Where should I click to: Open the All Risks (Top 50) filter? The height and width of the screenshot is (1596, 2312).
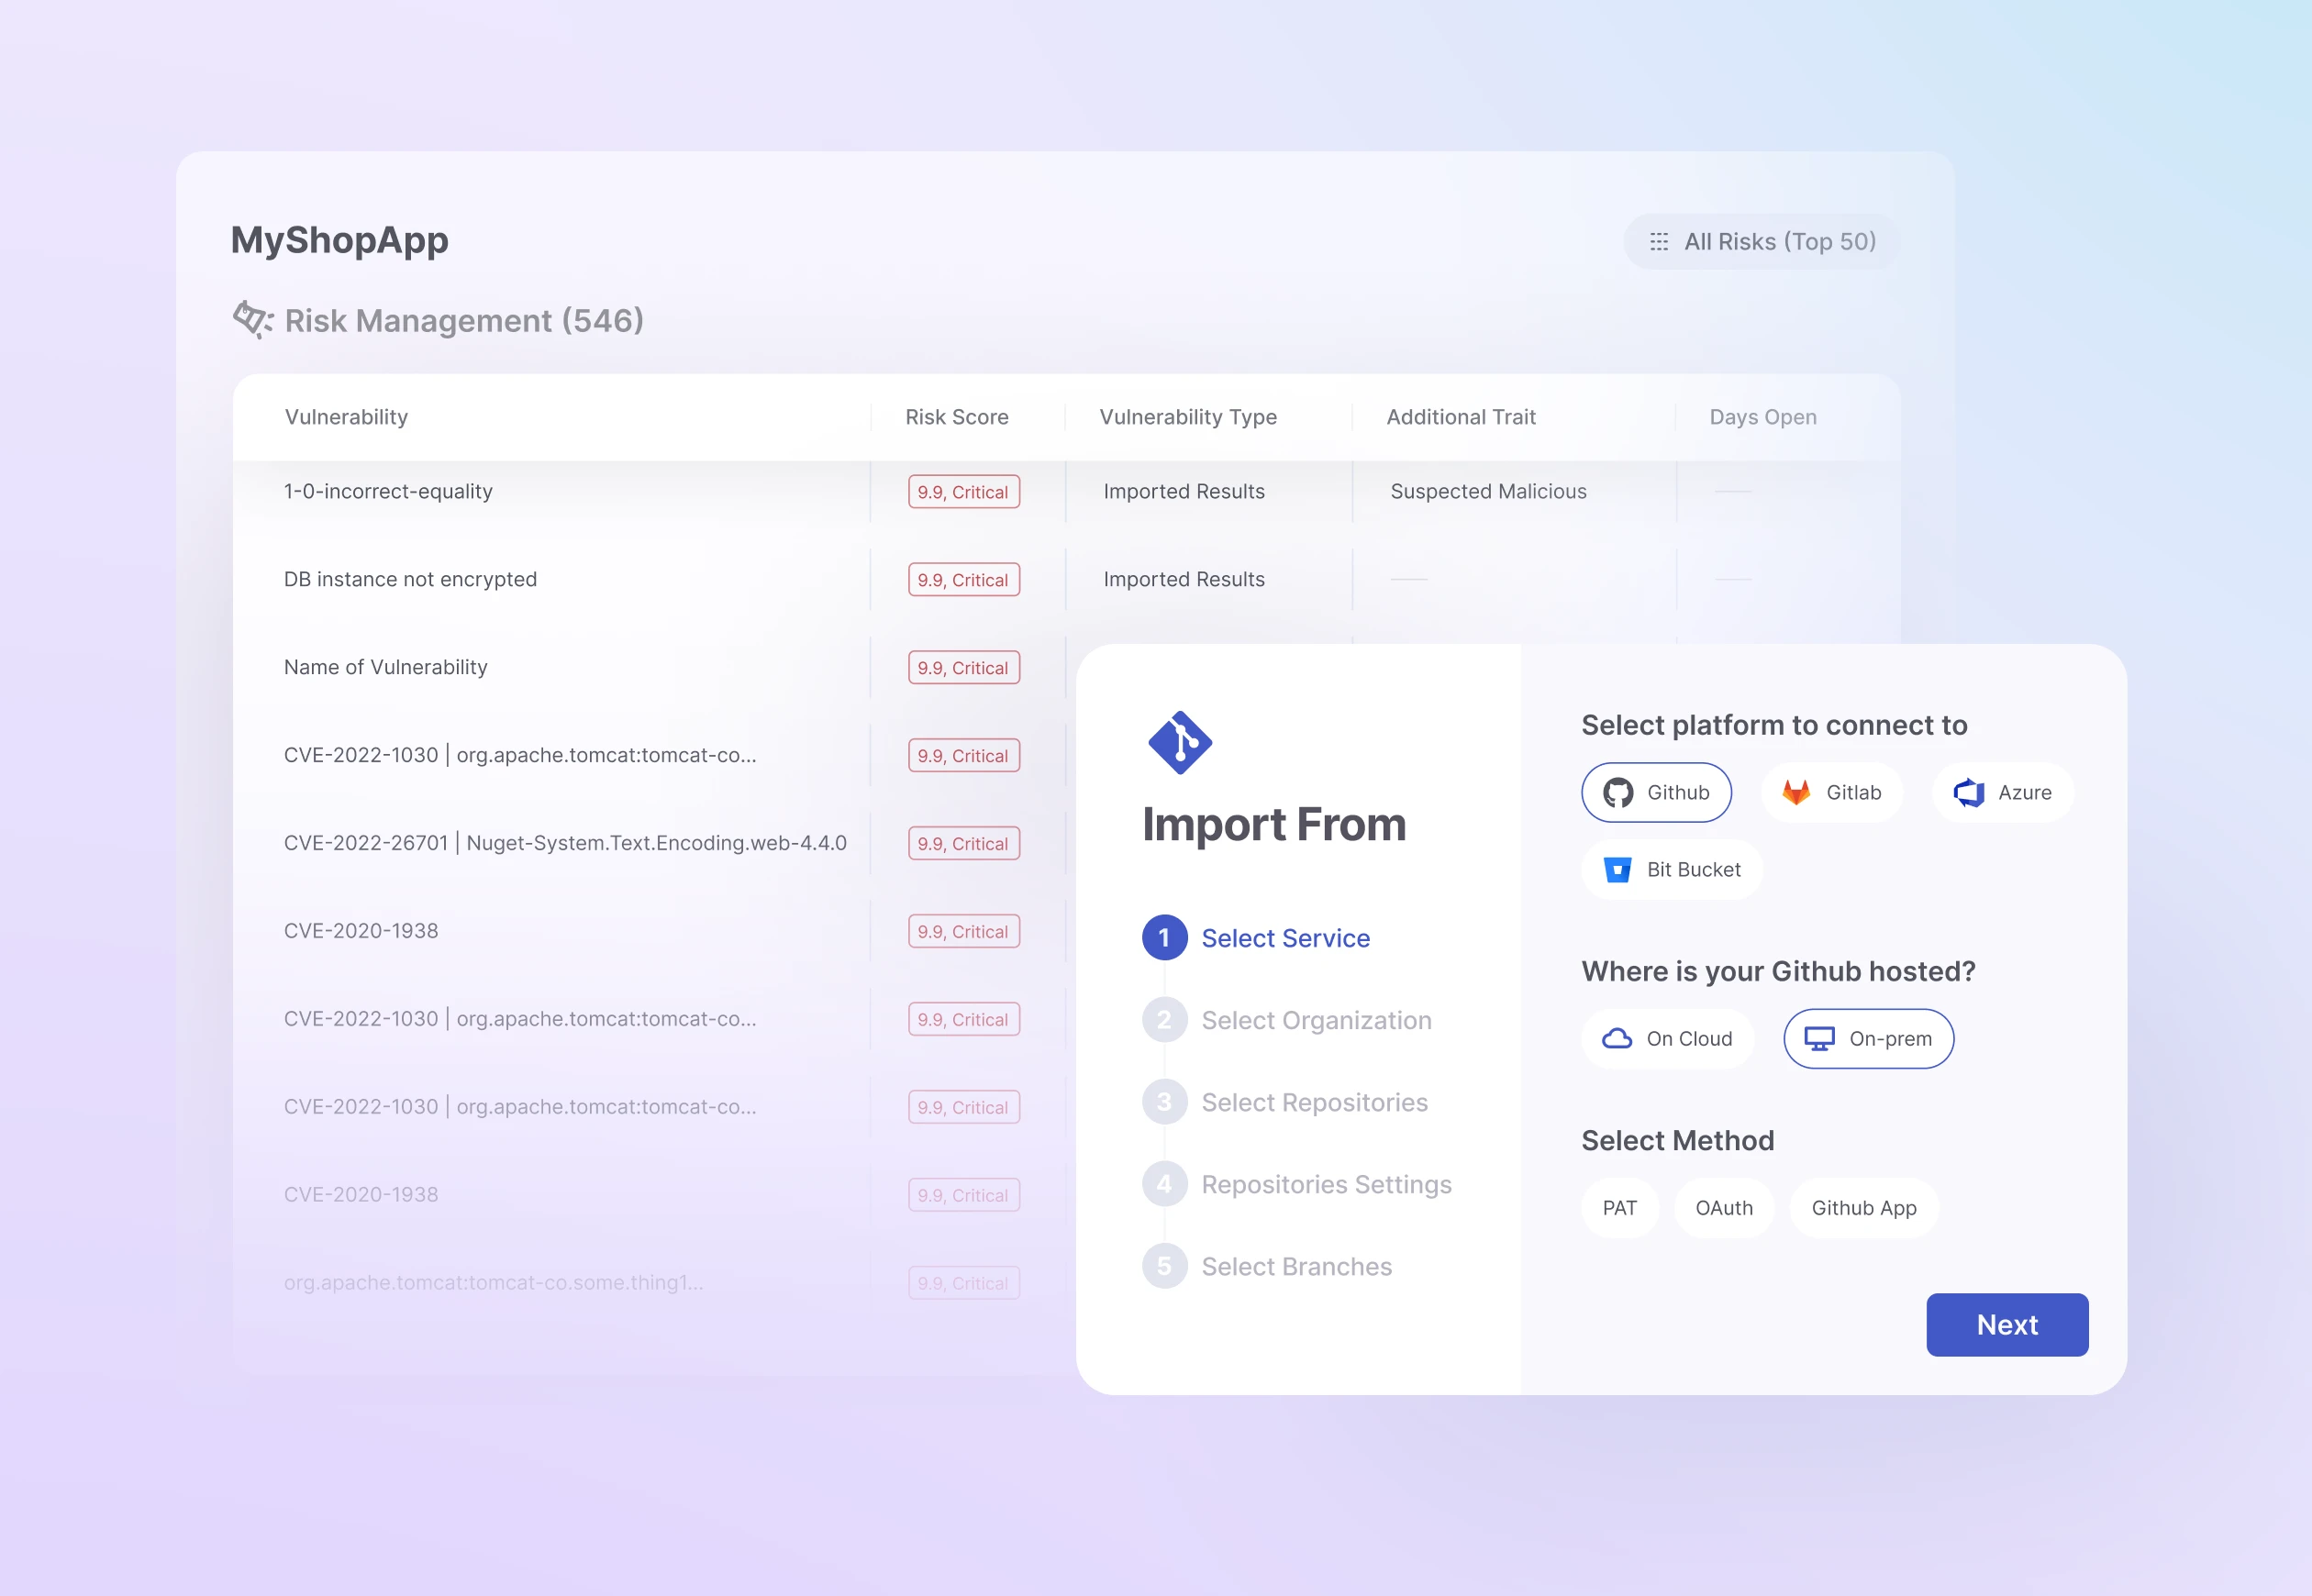1762,242
